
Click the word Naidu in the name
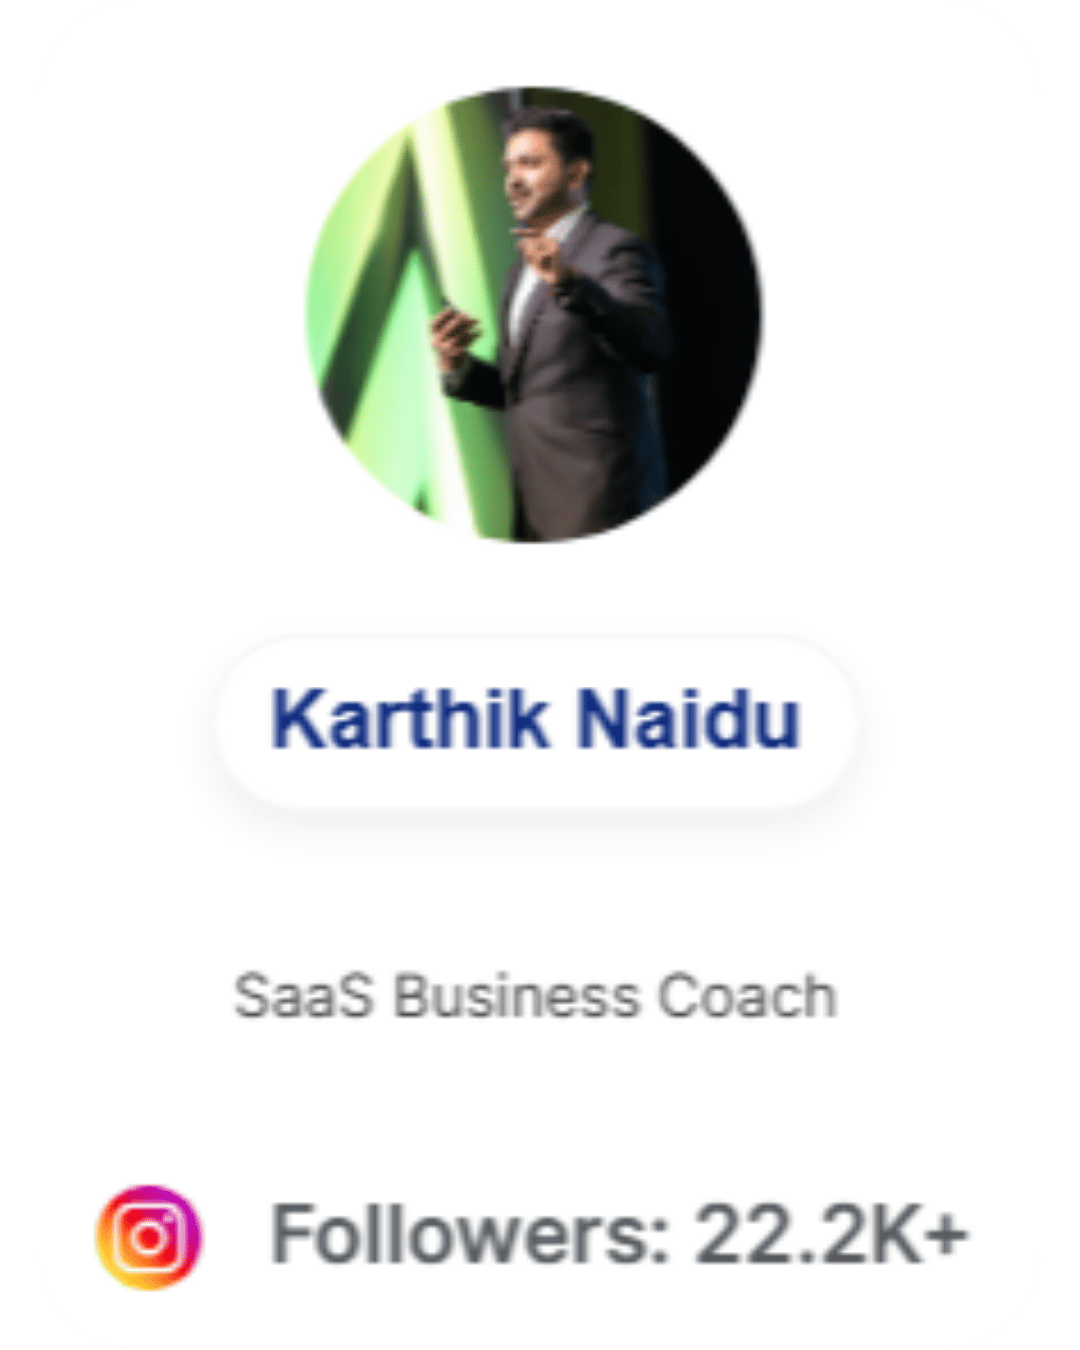click(x=689, y=719)
